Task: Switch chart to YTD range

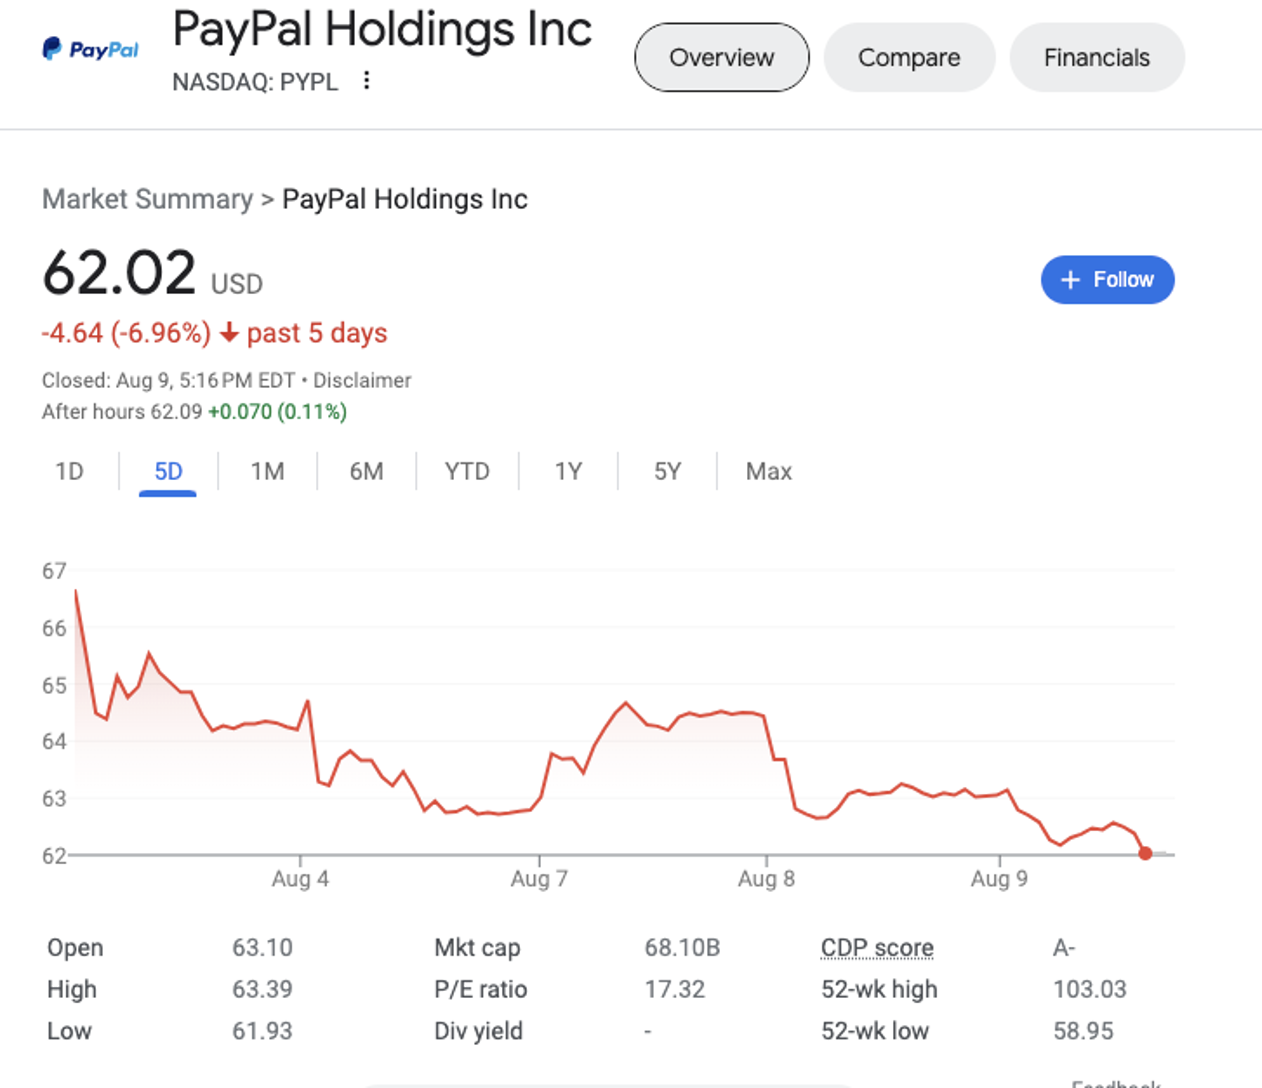Action: (467, 471)
